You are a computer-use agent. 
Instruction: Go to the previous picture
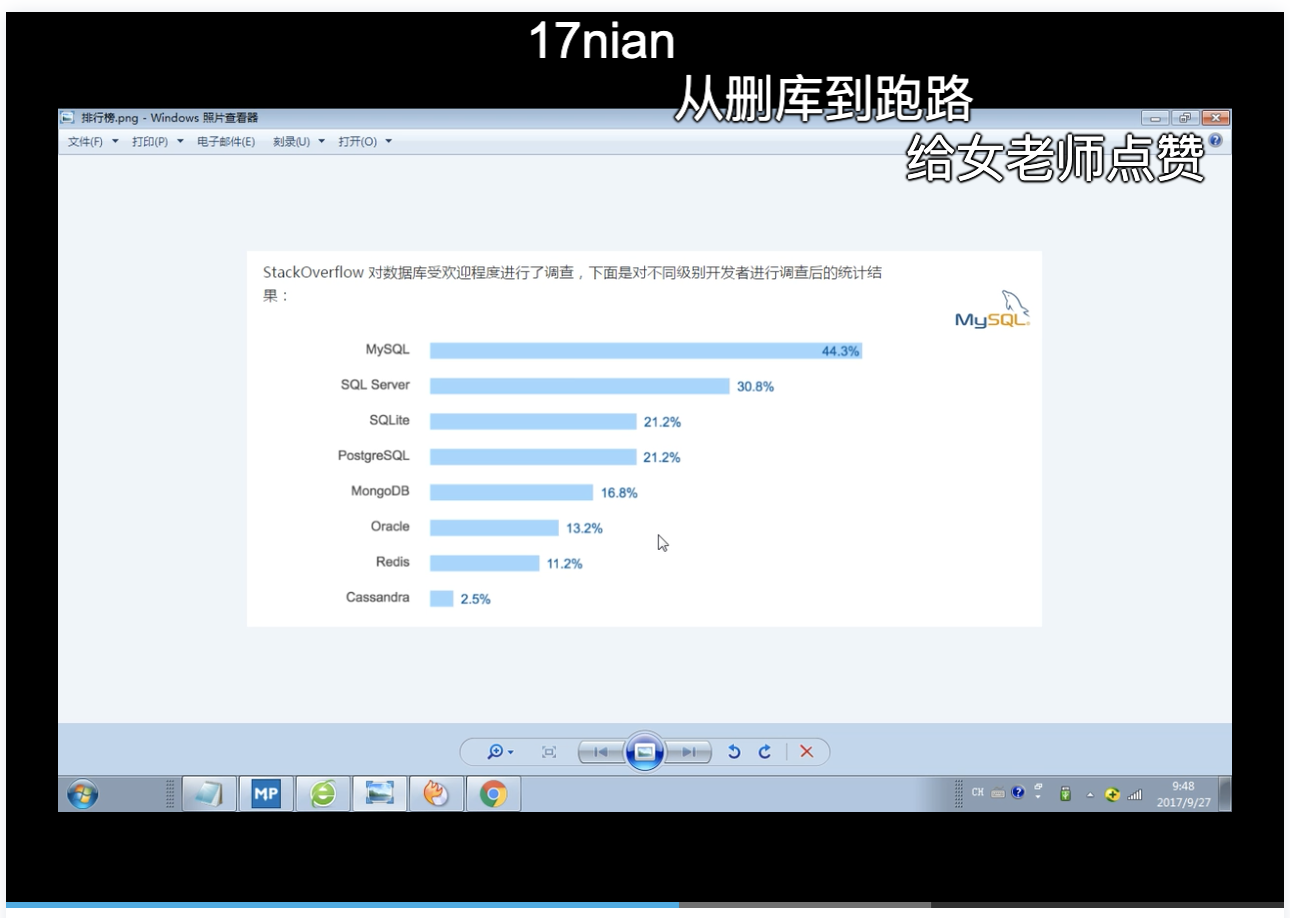point(601,752)
